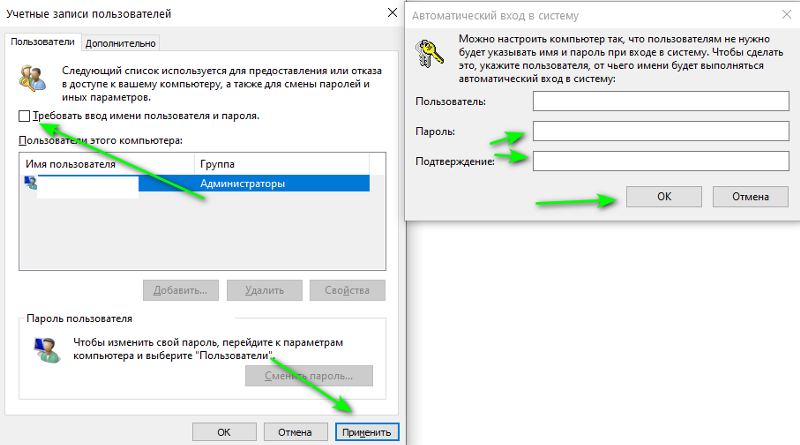Image resolution: width=800 pixels, height=445 pixels.
Task: Click Отмена in Учетные записи window
Action: pyautogui.click(x=295, y=432)
